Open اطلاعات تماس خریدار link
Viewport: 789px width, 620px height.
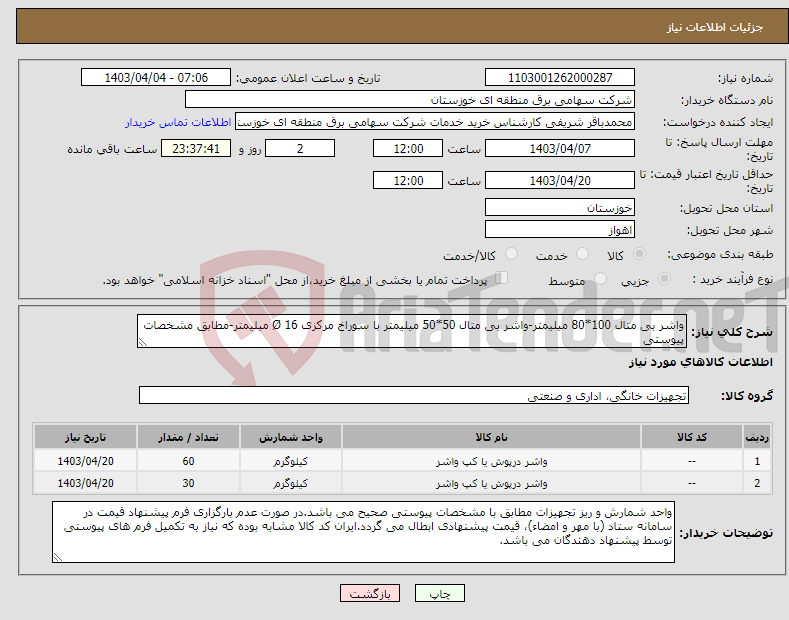[x=178, y=122]
